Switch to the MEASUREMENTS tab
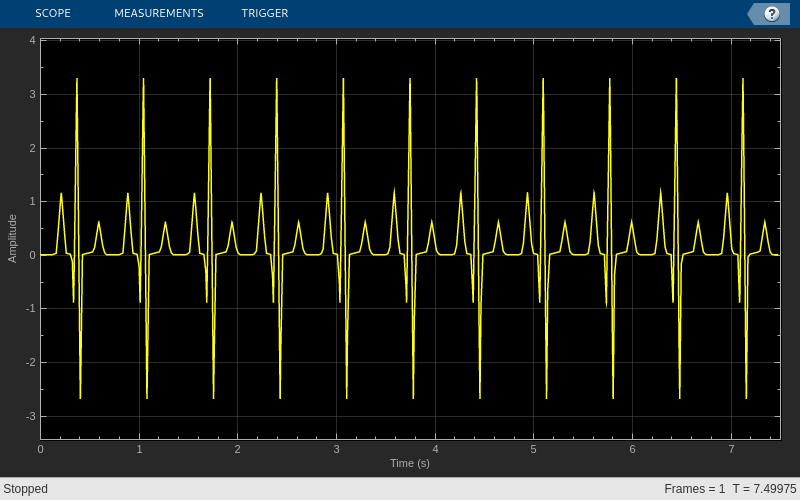Screen dimensions: 800x500 159,13
